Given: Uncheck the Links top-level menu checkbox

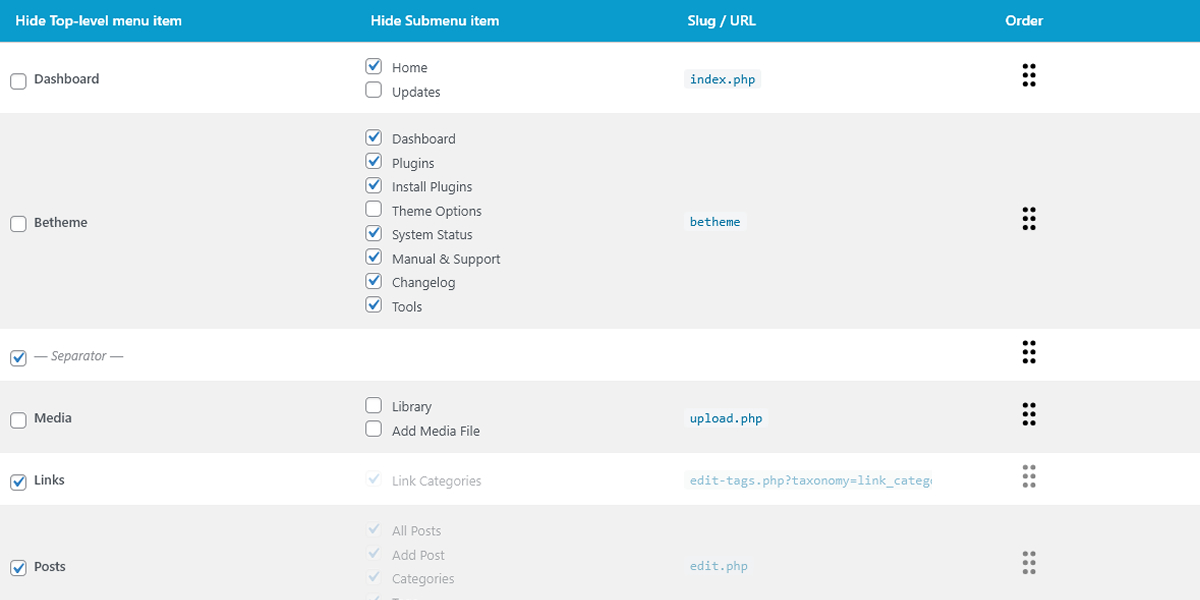Looking at the screenshot, I should tap(18, 482).
